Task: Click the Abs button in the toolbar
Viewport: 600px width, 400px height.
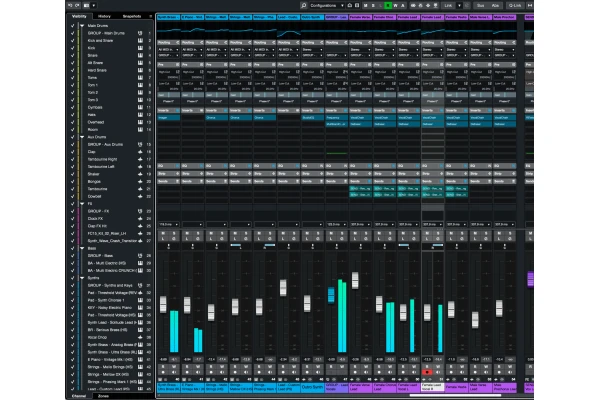Action: 495,5
